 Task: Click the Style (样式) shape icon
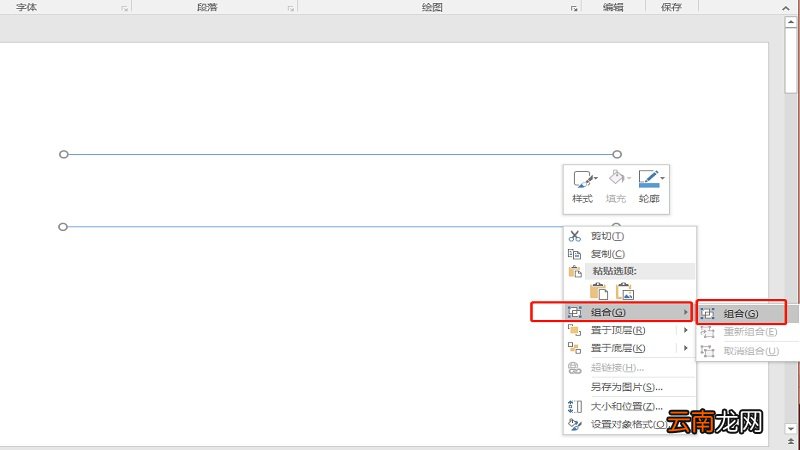pyautogui.click(x=581, y=180)
